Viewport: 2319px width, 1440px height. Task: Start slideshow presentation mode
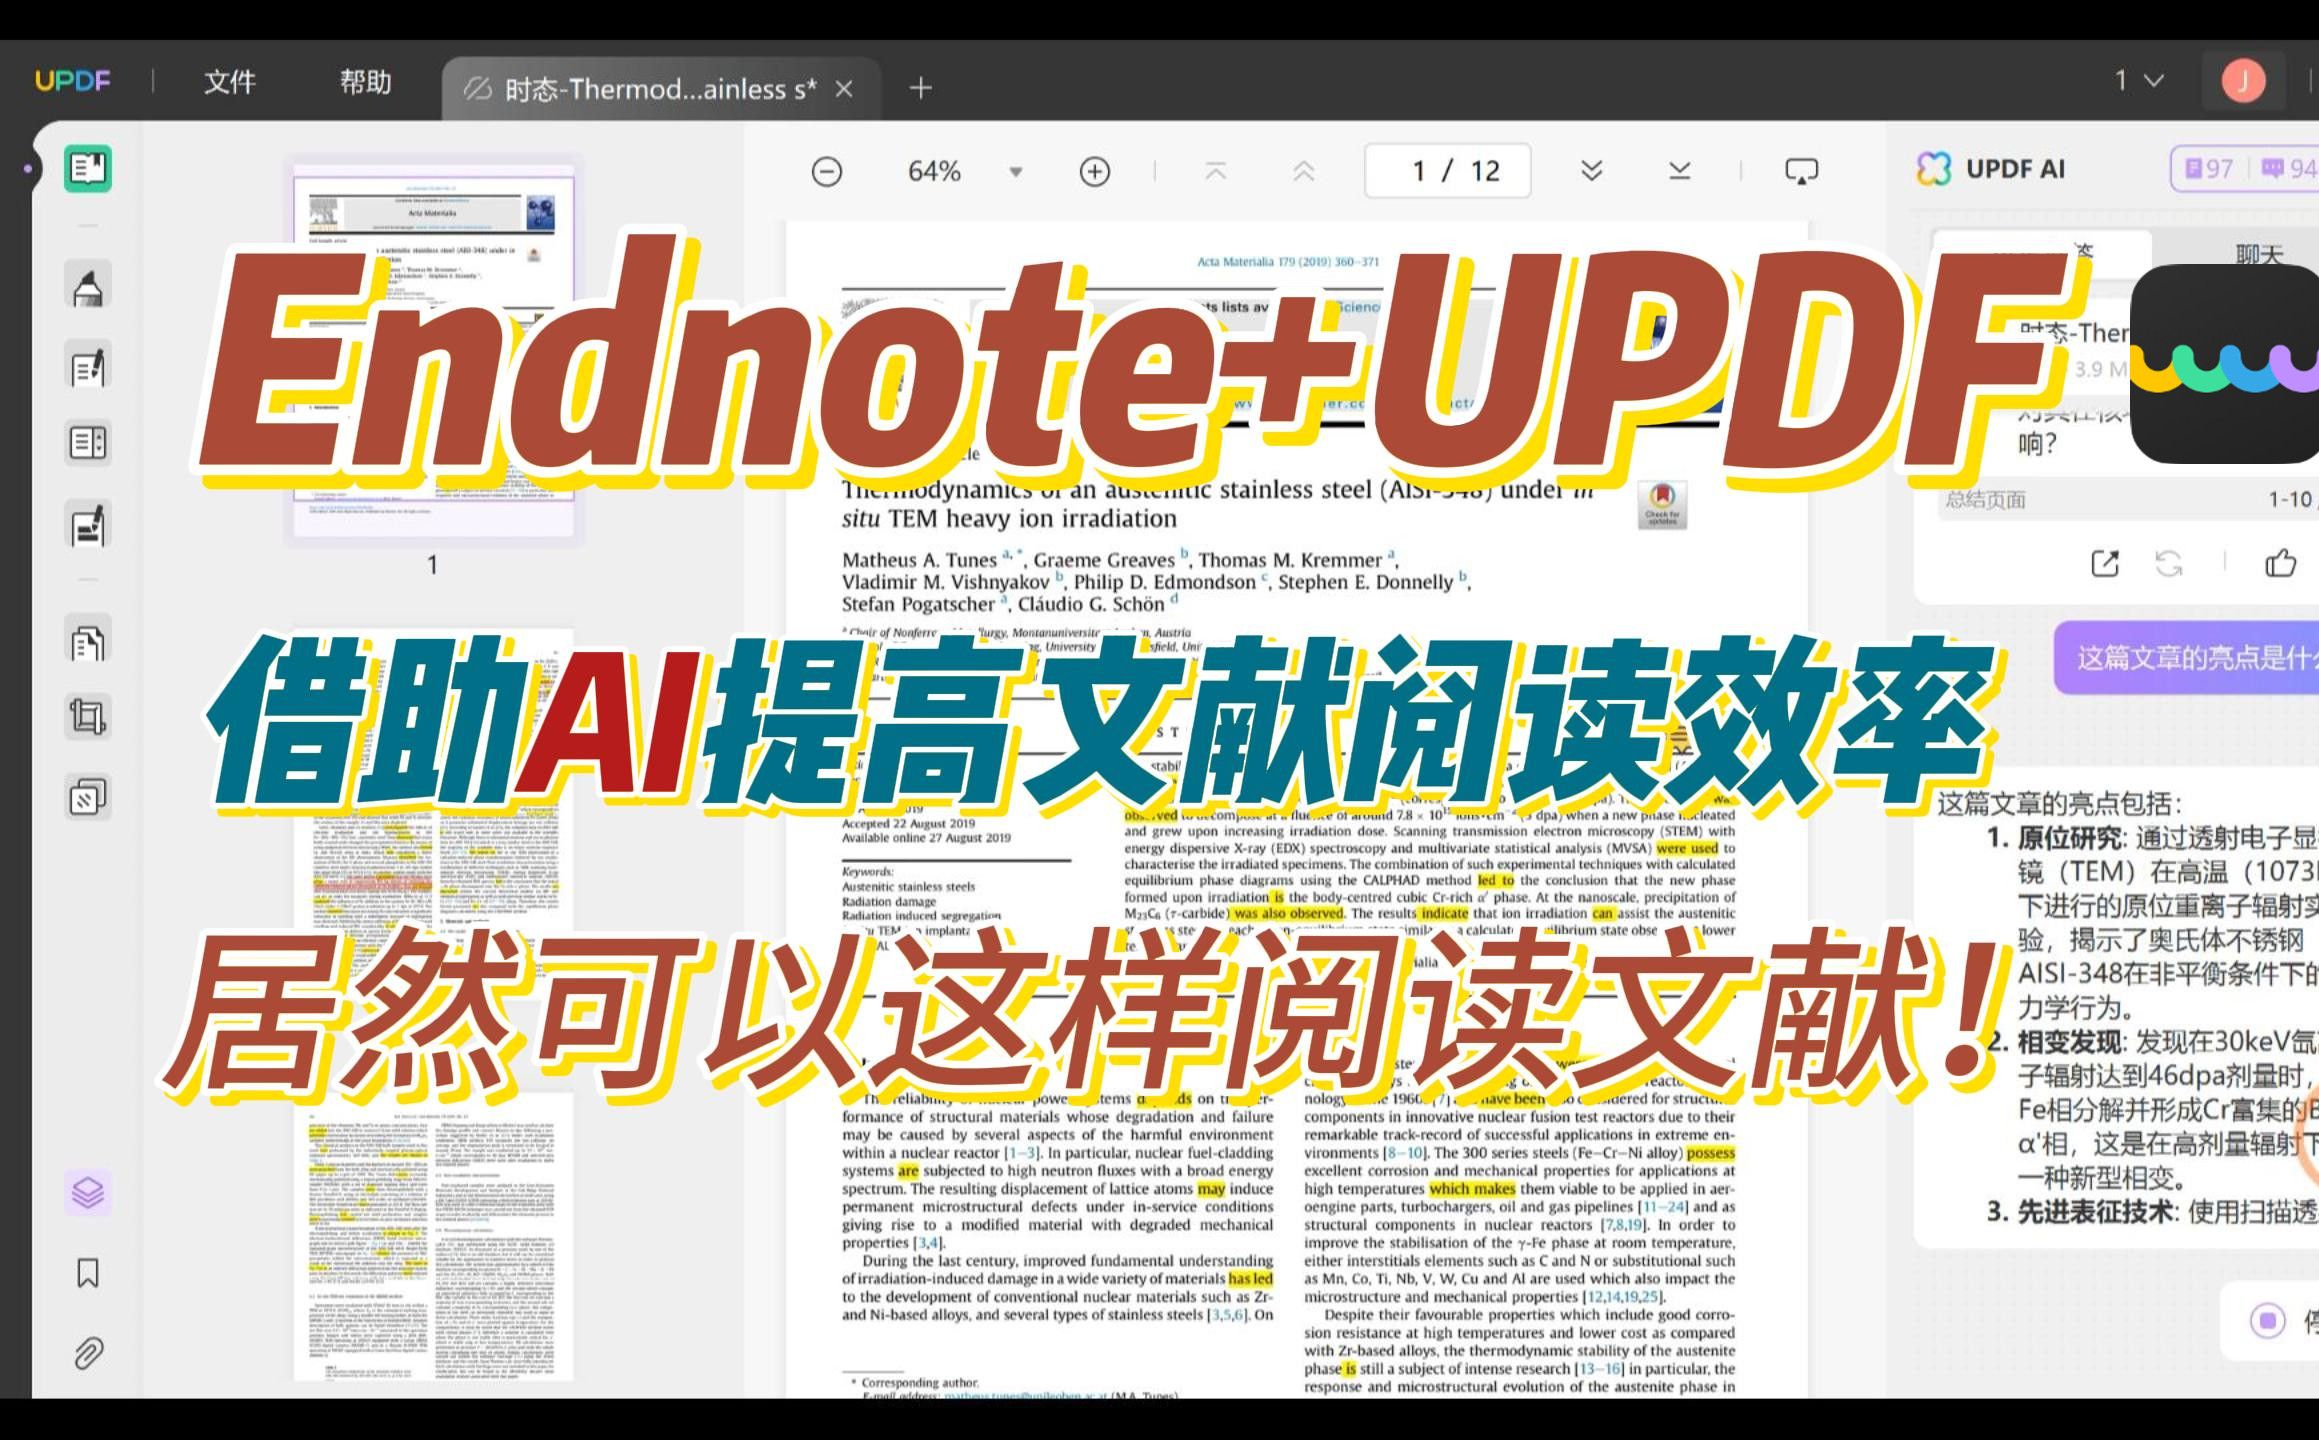1801,172
